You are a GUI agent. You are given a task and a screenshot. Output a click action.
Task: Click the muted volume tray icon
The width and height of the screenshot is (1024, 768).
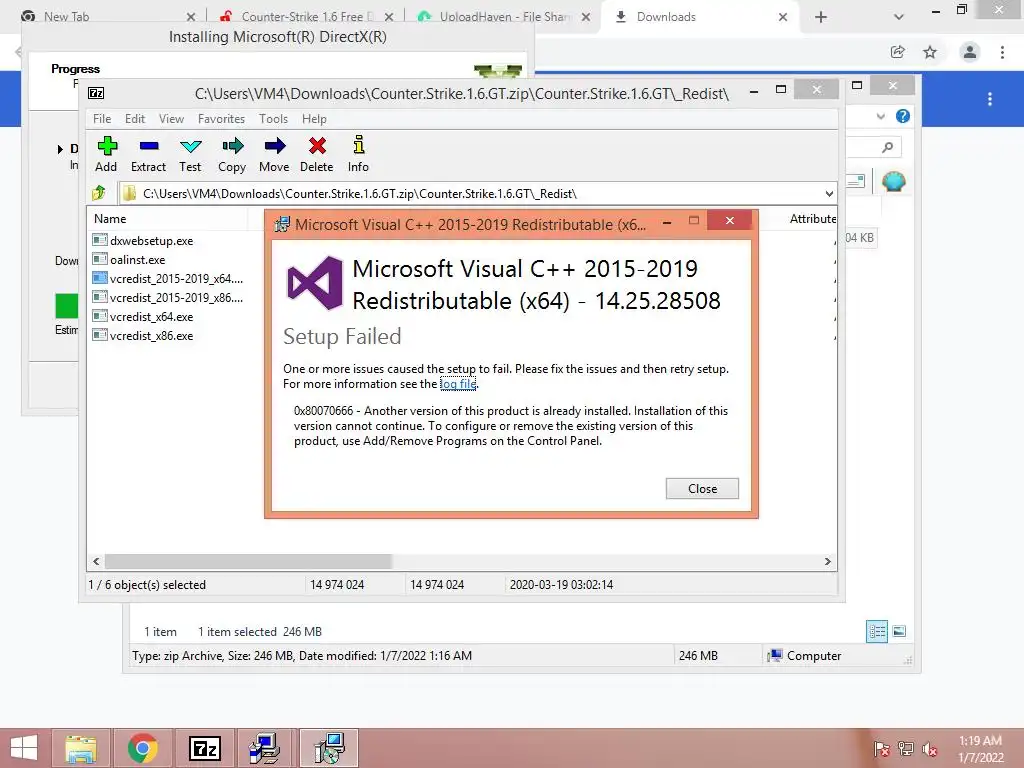[x=930, y=749]
